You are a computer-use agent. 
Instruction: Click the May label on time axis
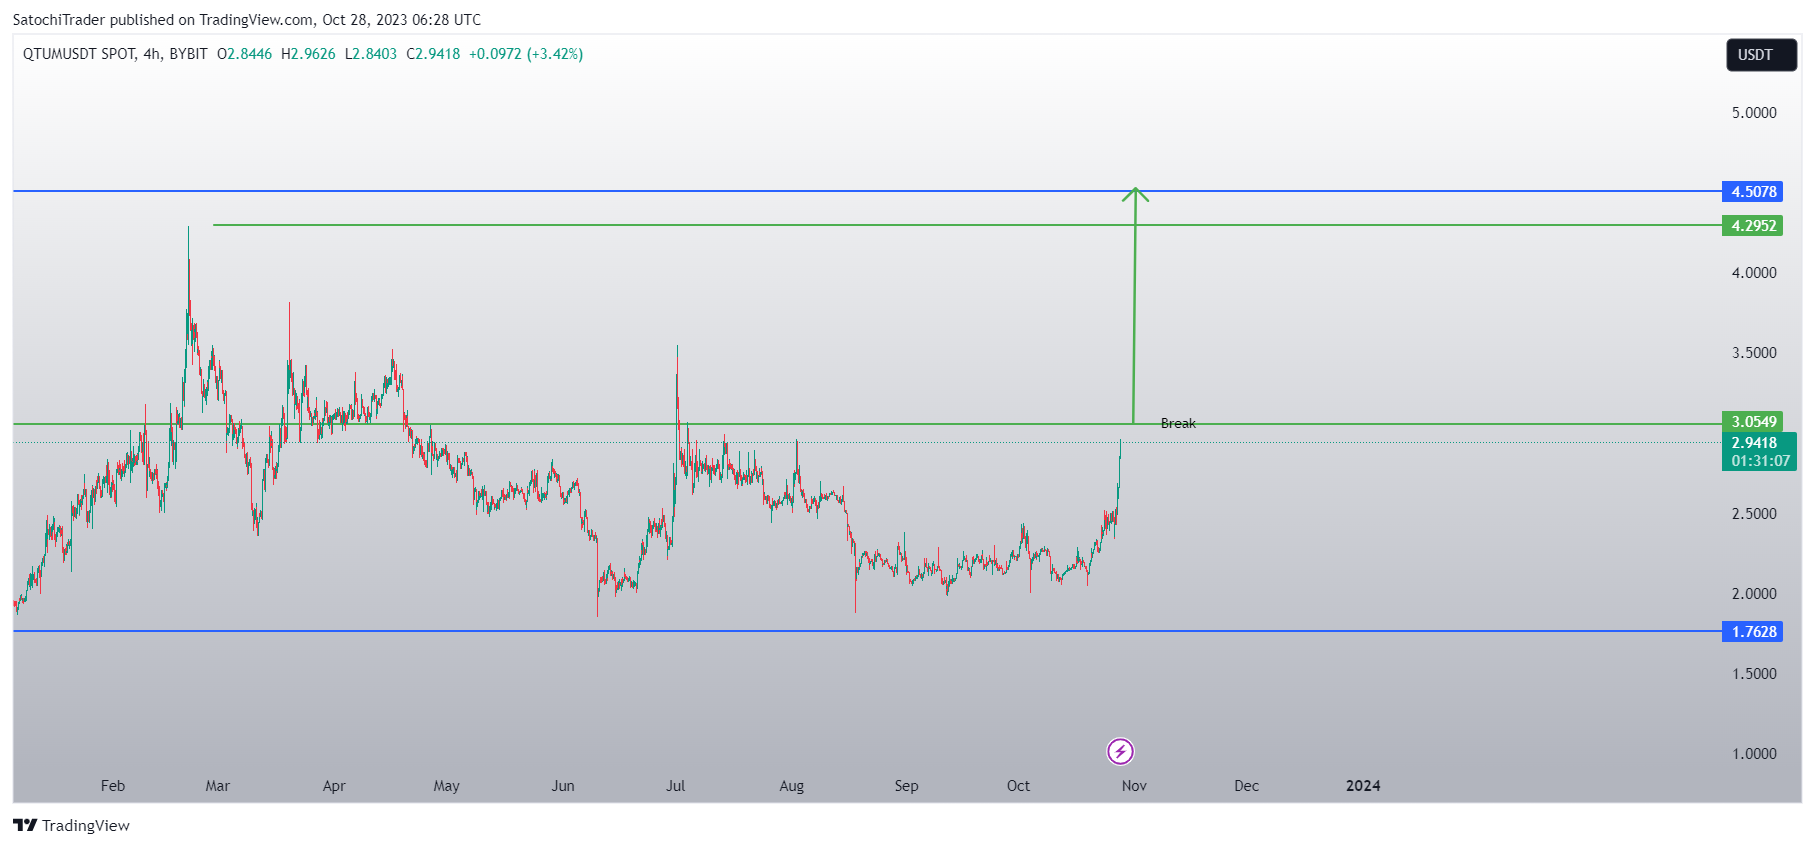[x=446, y=786]
